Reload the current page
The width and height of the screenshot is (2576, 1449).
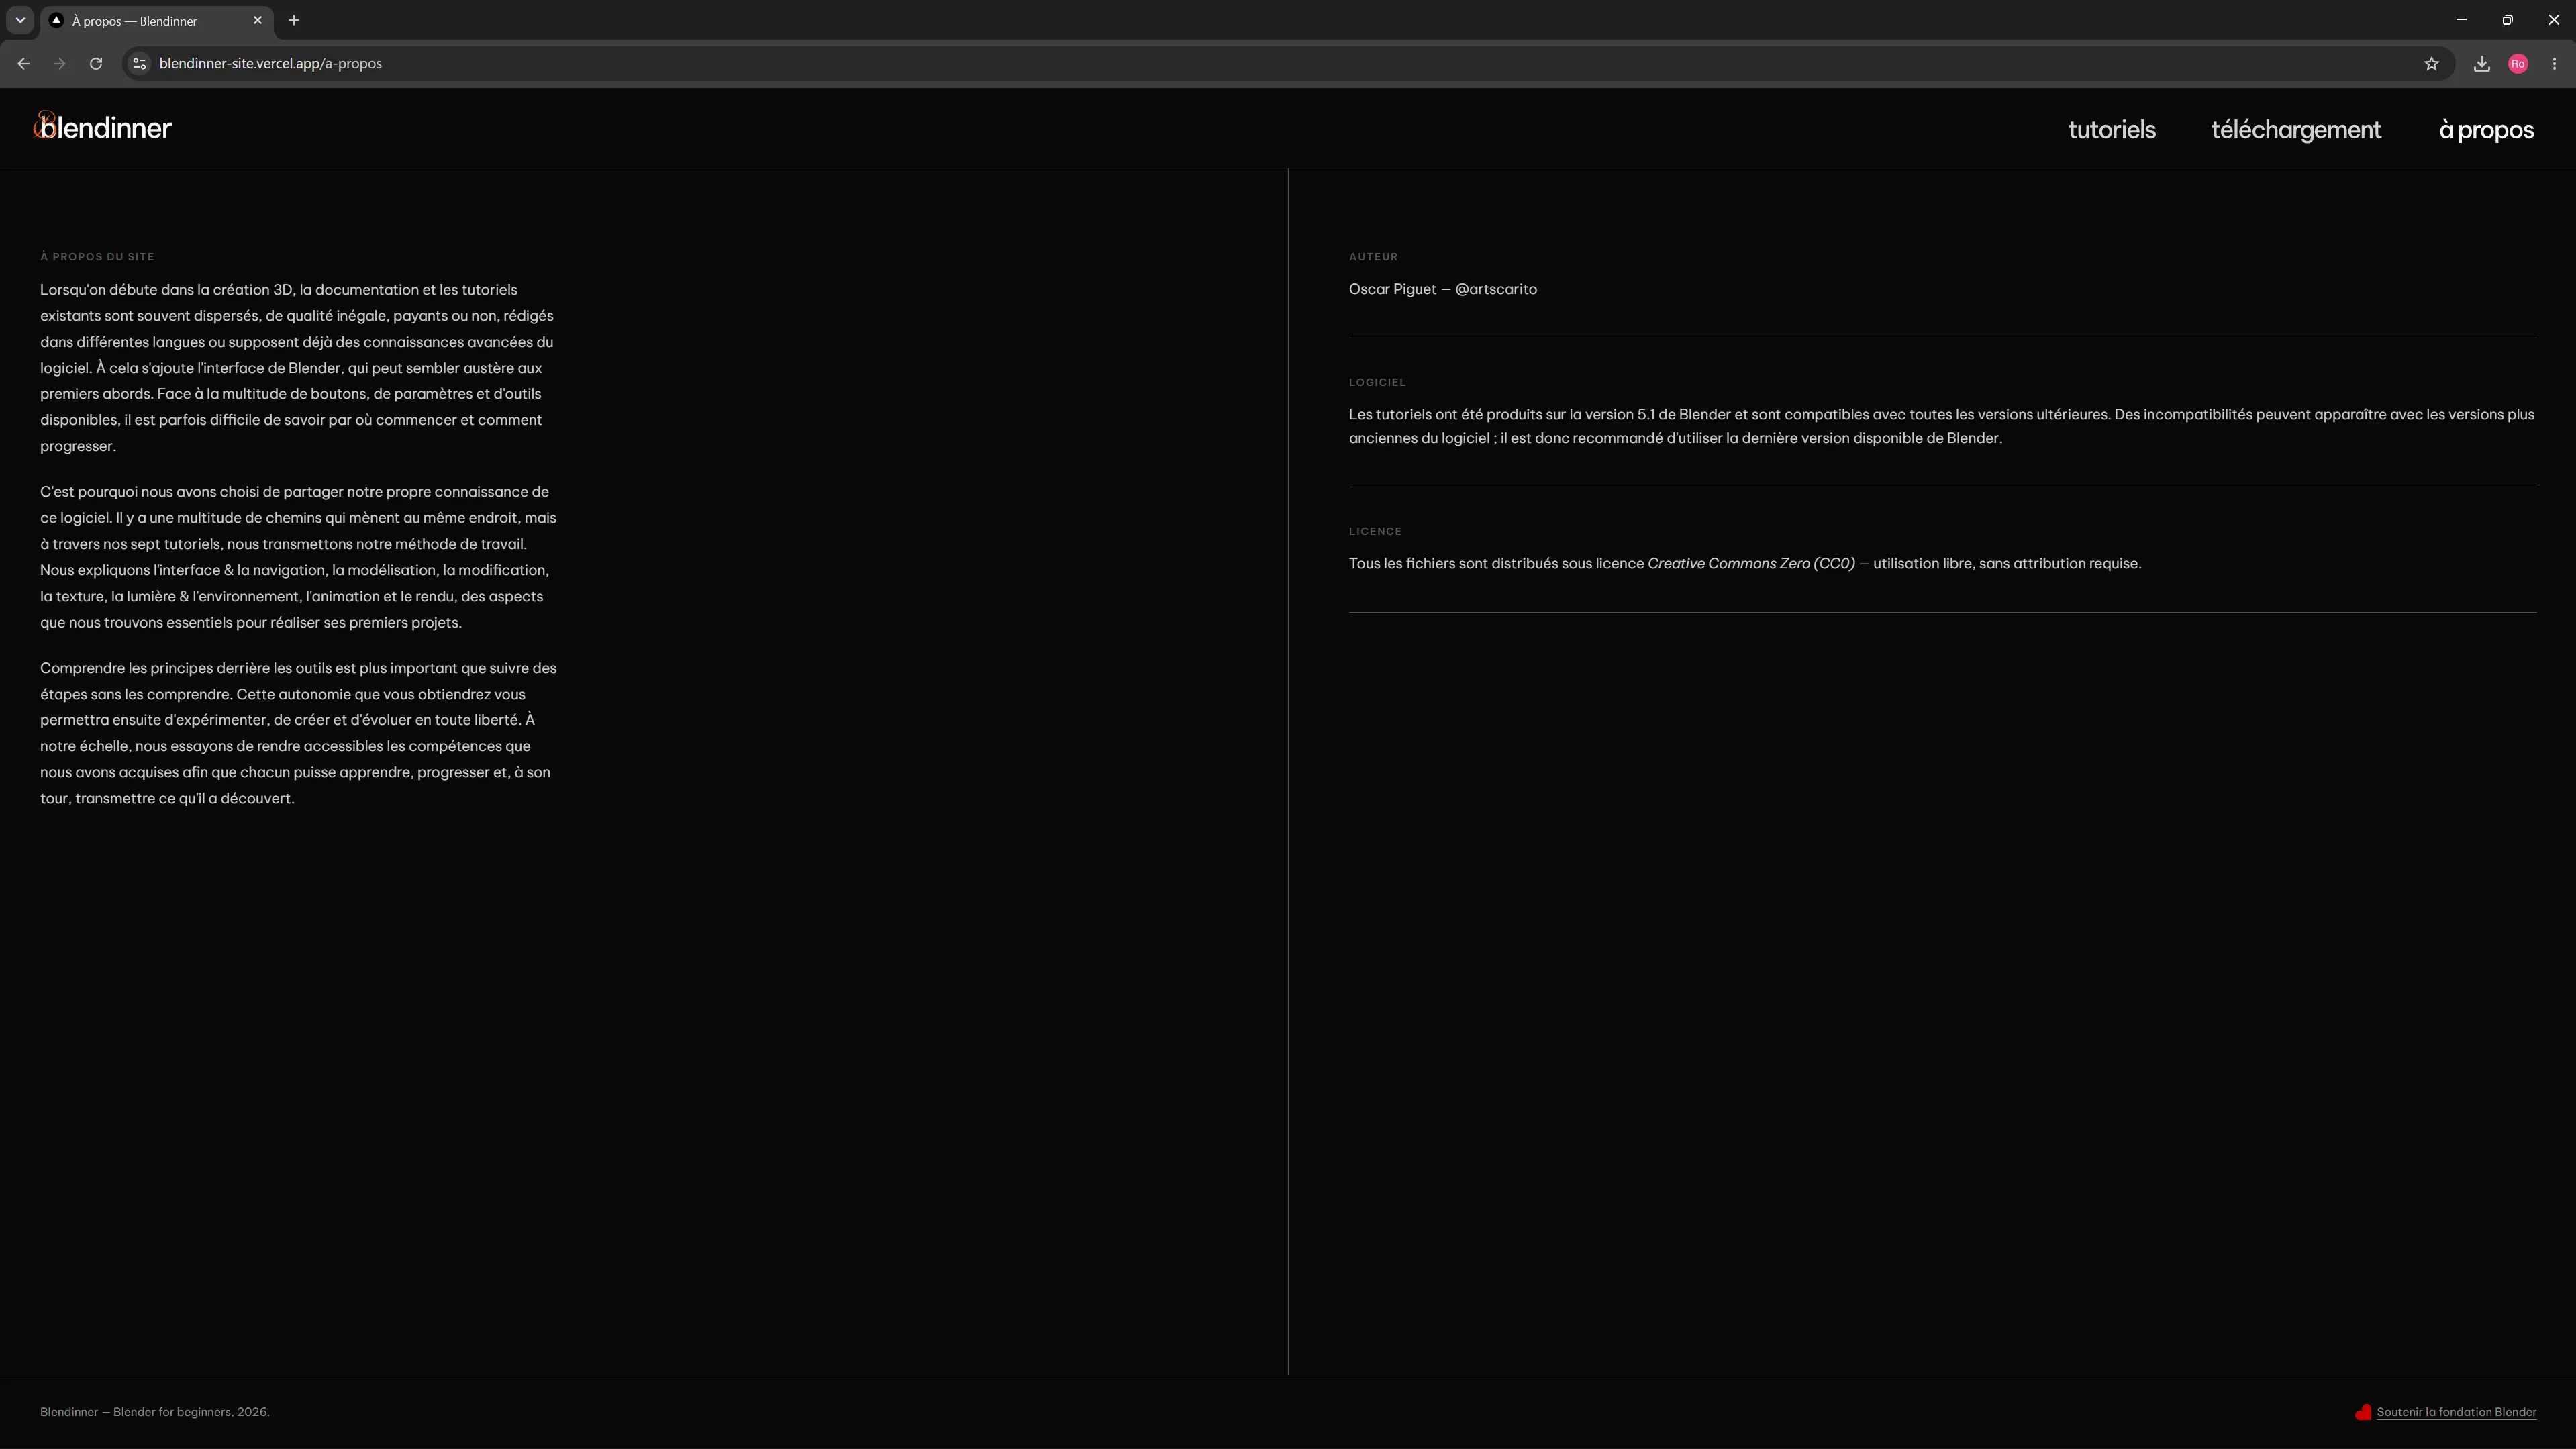click(96, 64)
